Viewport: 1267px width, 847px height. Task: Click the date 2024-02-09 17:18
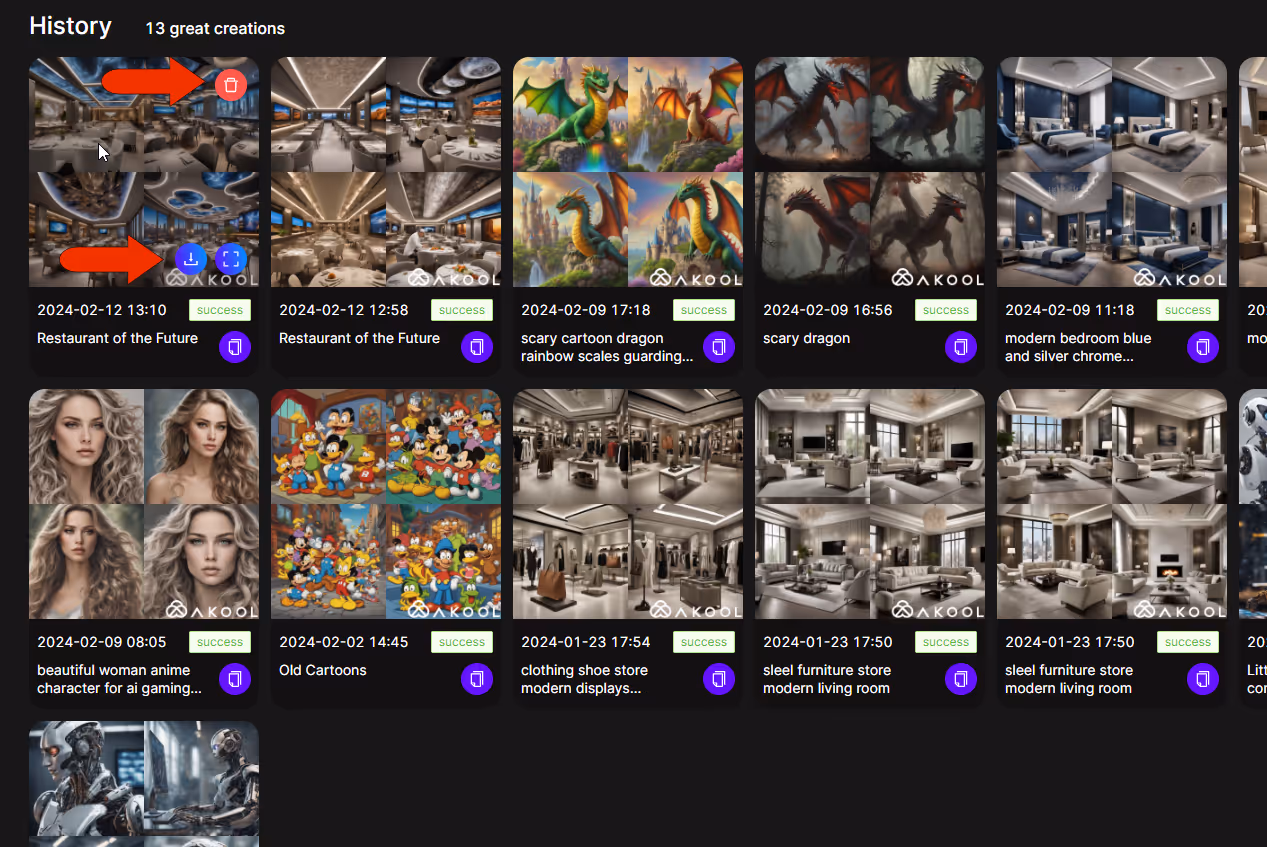click(x=586, y=310)
